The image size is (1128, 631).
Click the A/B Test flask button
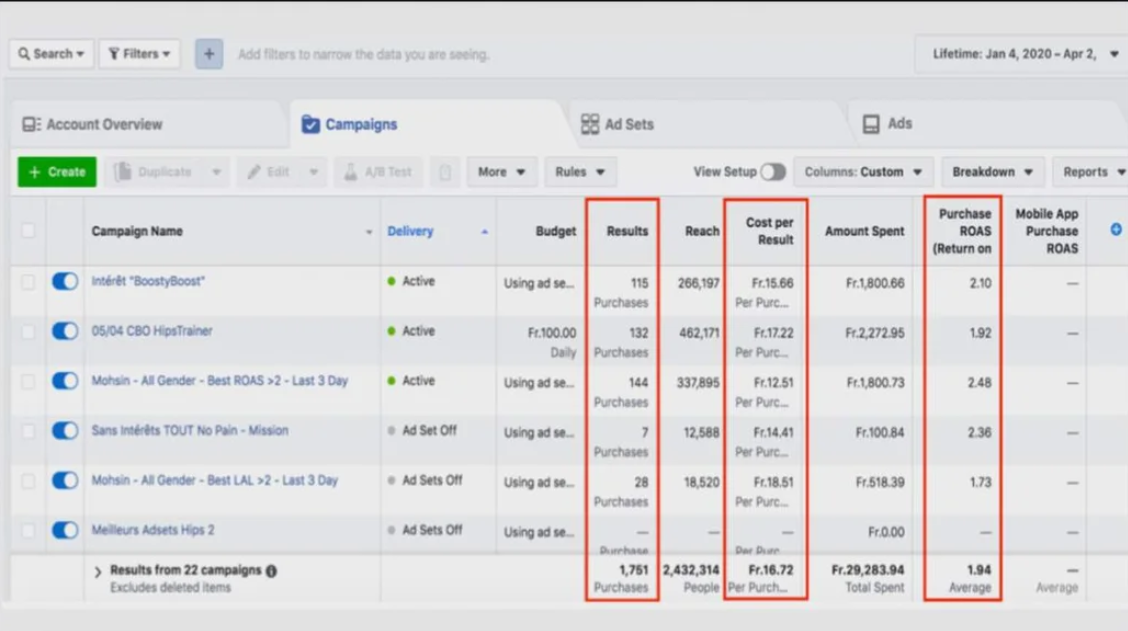tap(378, 172)
